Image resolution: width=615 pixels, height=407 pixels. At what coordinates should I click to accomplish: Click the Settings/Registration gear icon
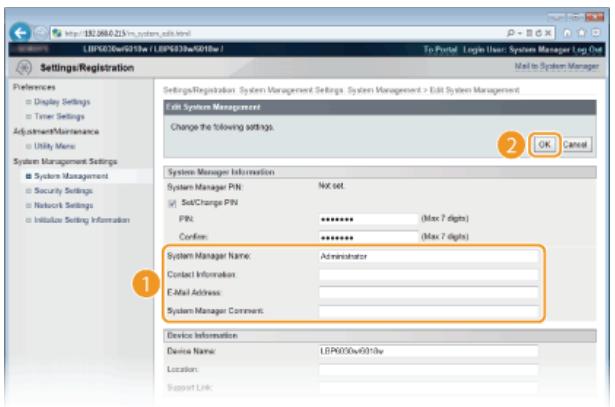[24, 67]
